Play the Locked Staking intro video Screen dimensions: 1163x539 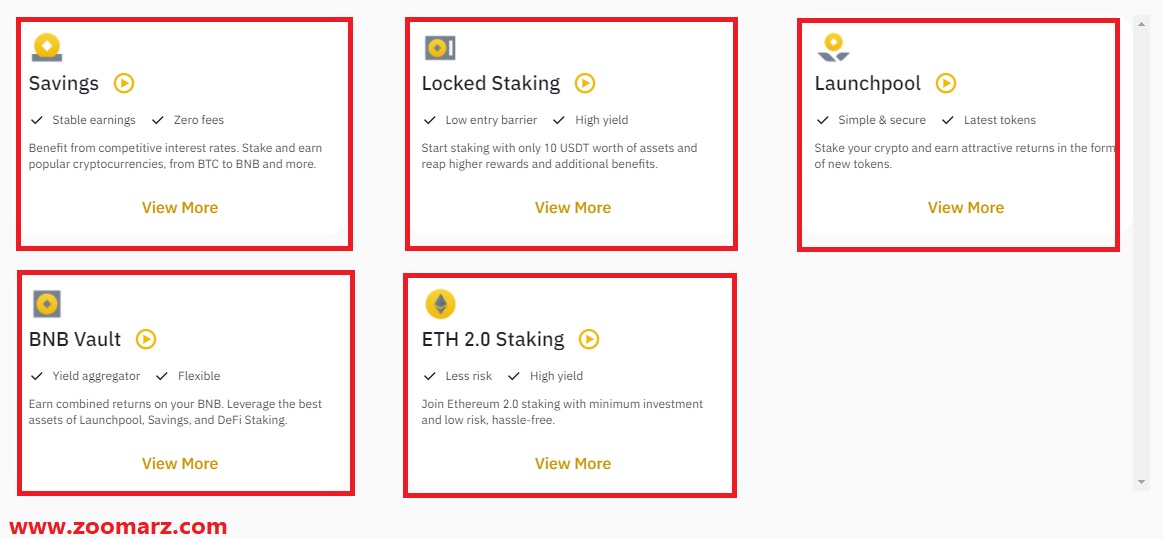pos(585,83)
